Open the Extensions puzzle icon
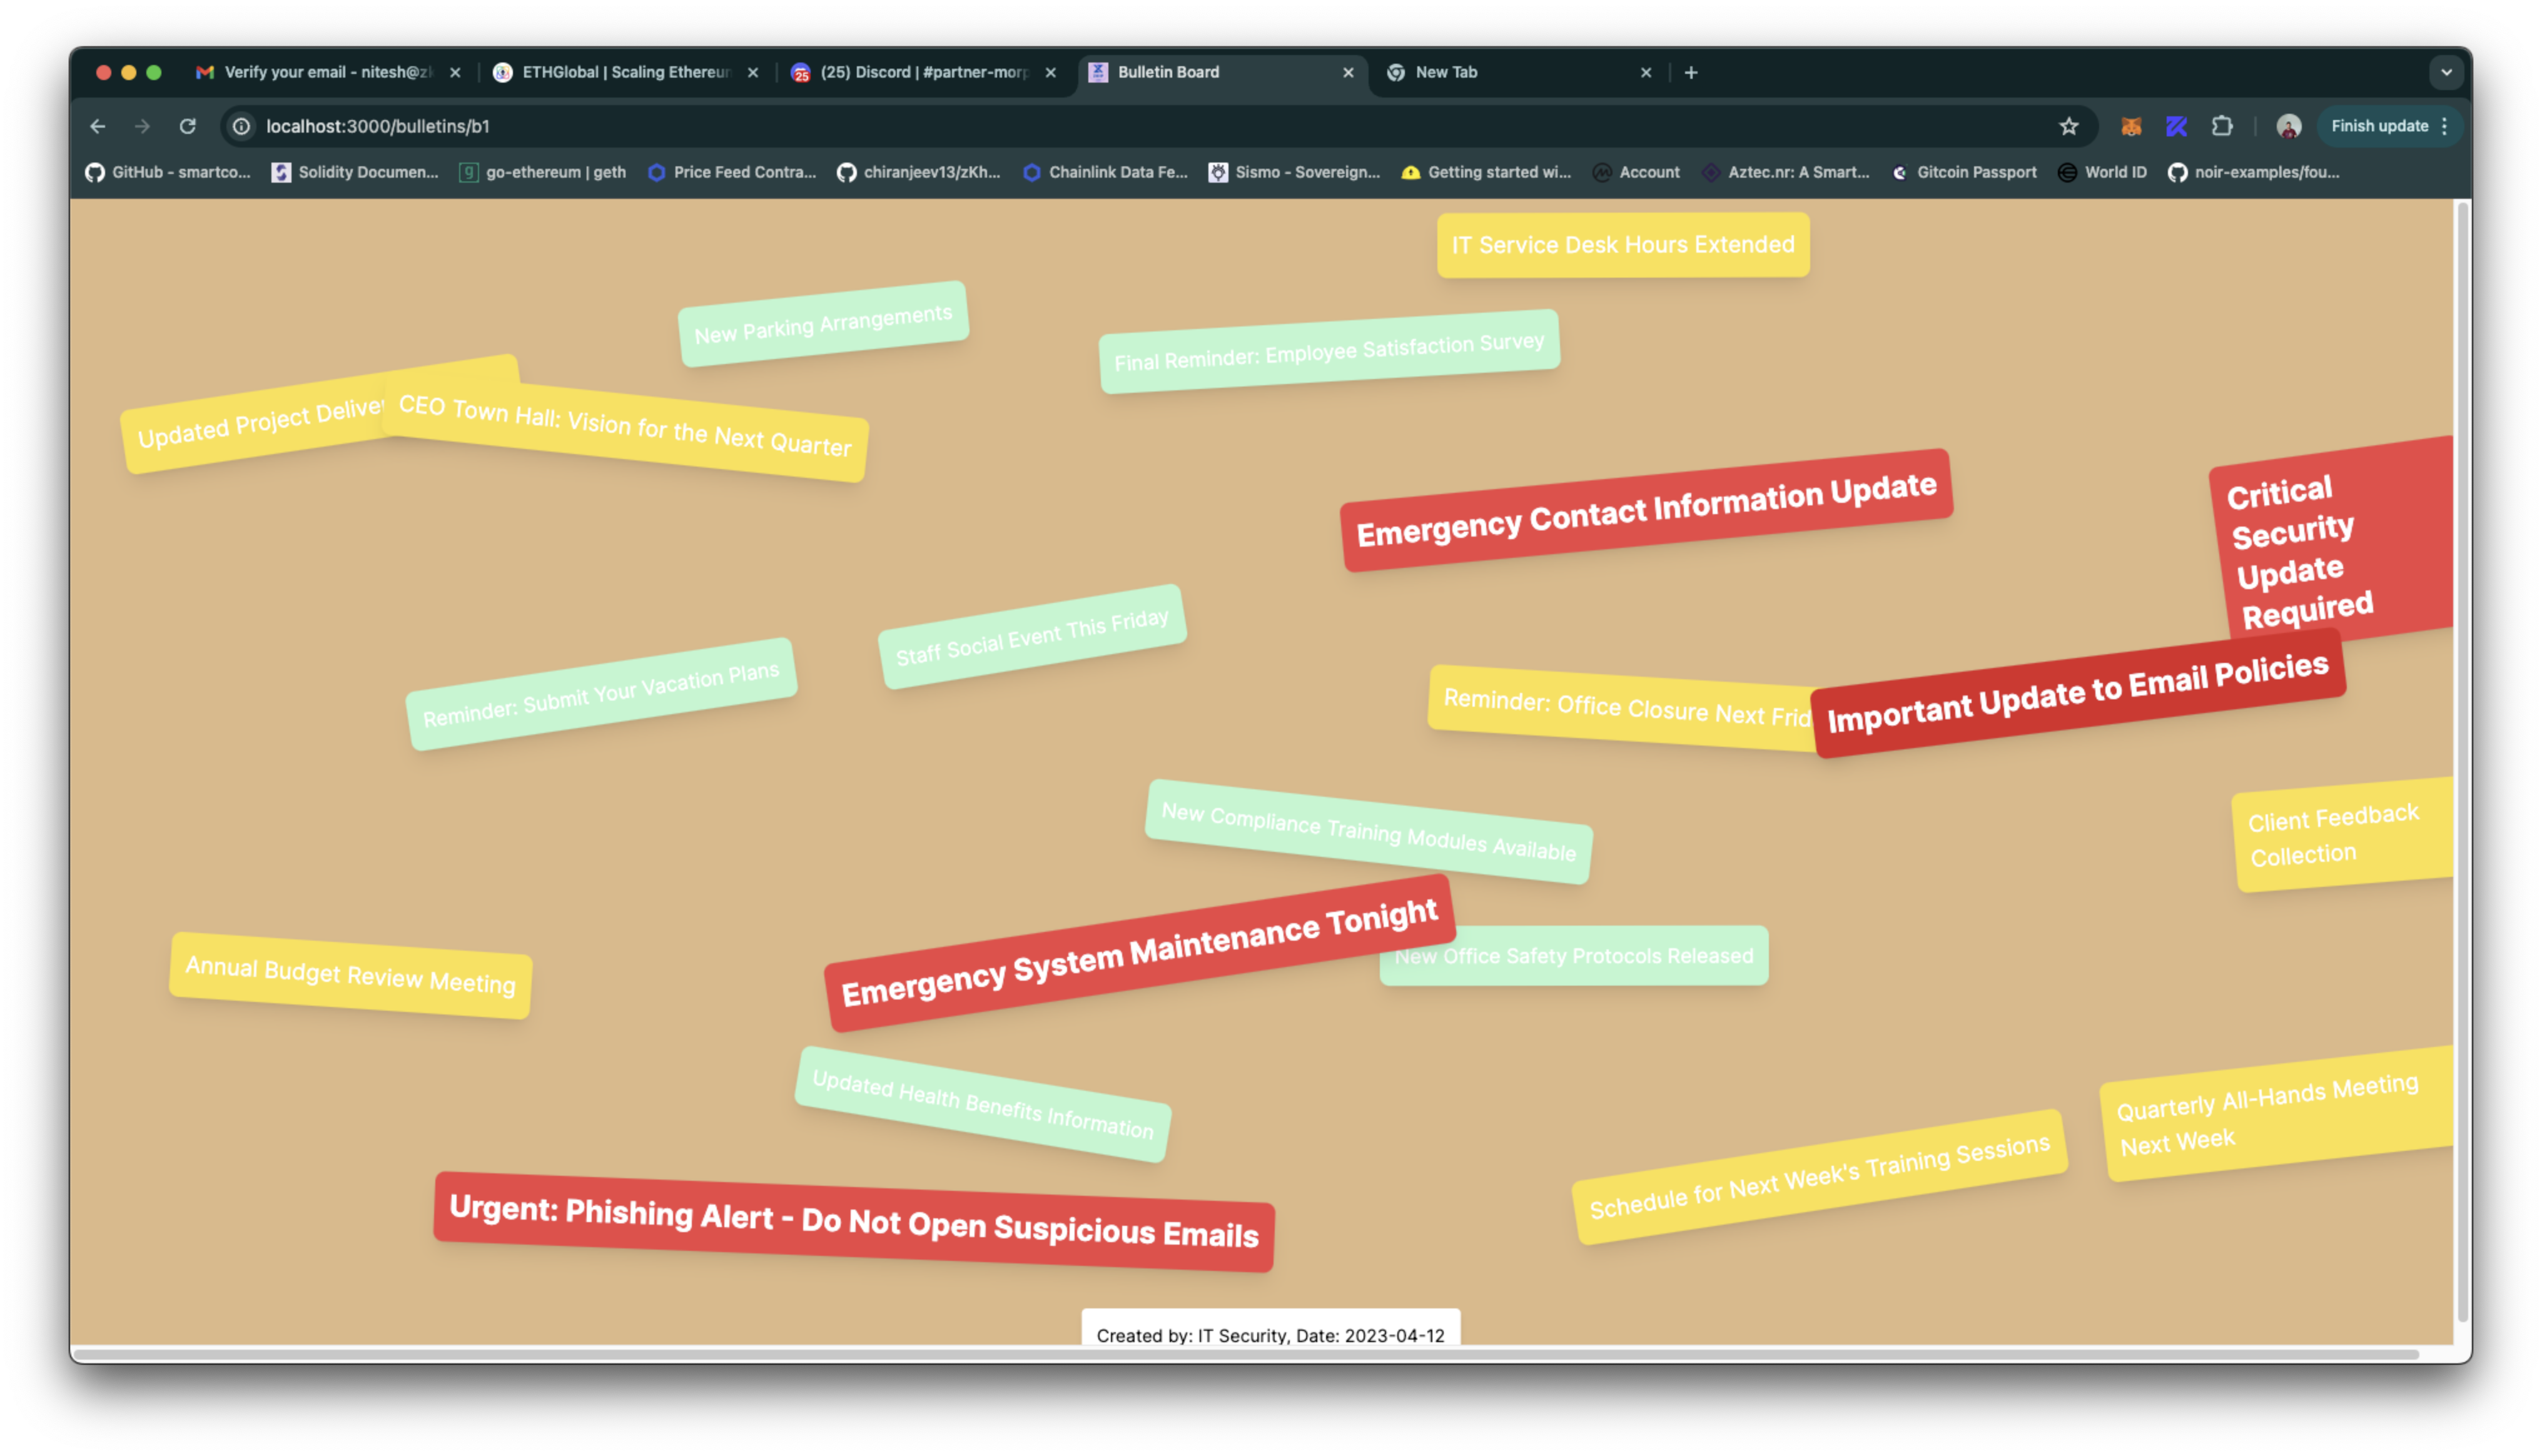The width and height of the screenshot is (2542, 1456). click(2221, 126)
